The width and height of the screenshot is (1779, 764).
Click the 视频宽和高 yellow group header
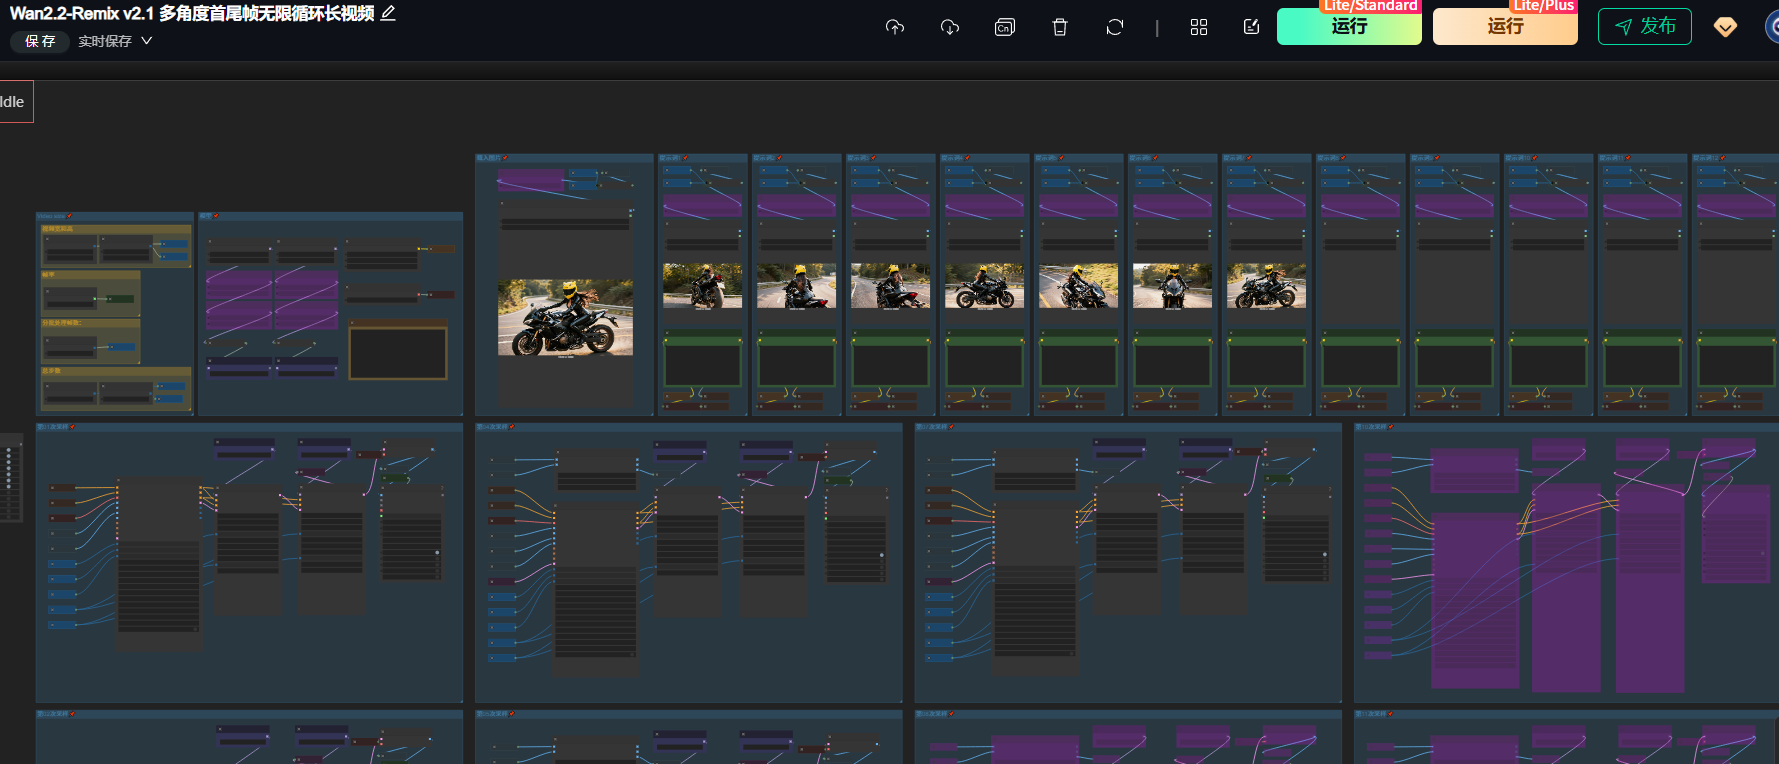pyautogui.click(x=58, y=229)
